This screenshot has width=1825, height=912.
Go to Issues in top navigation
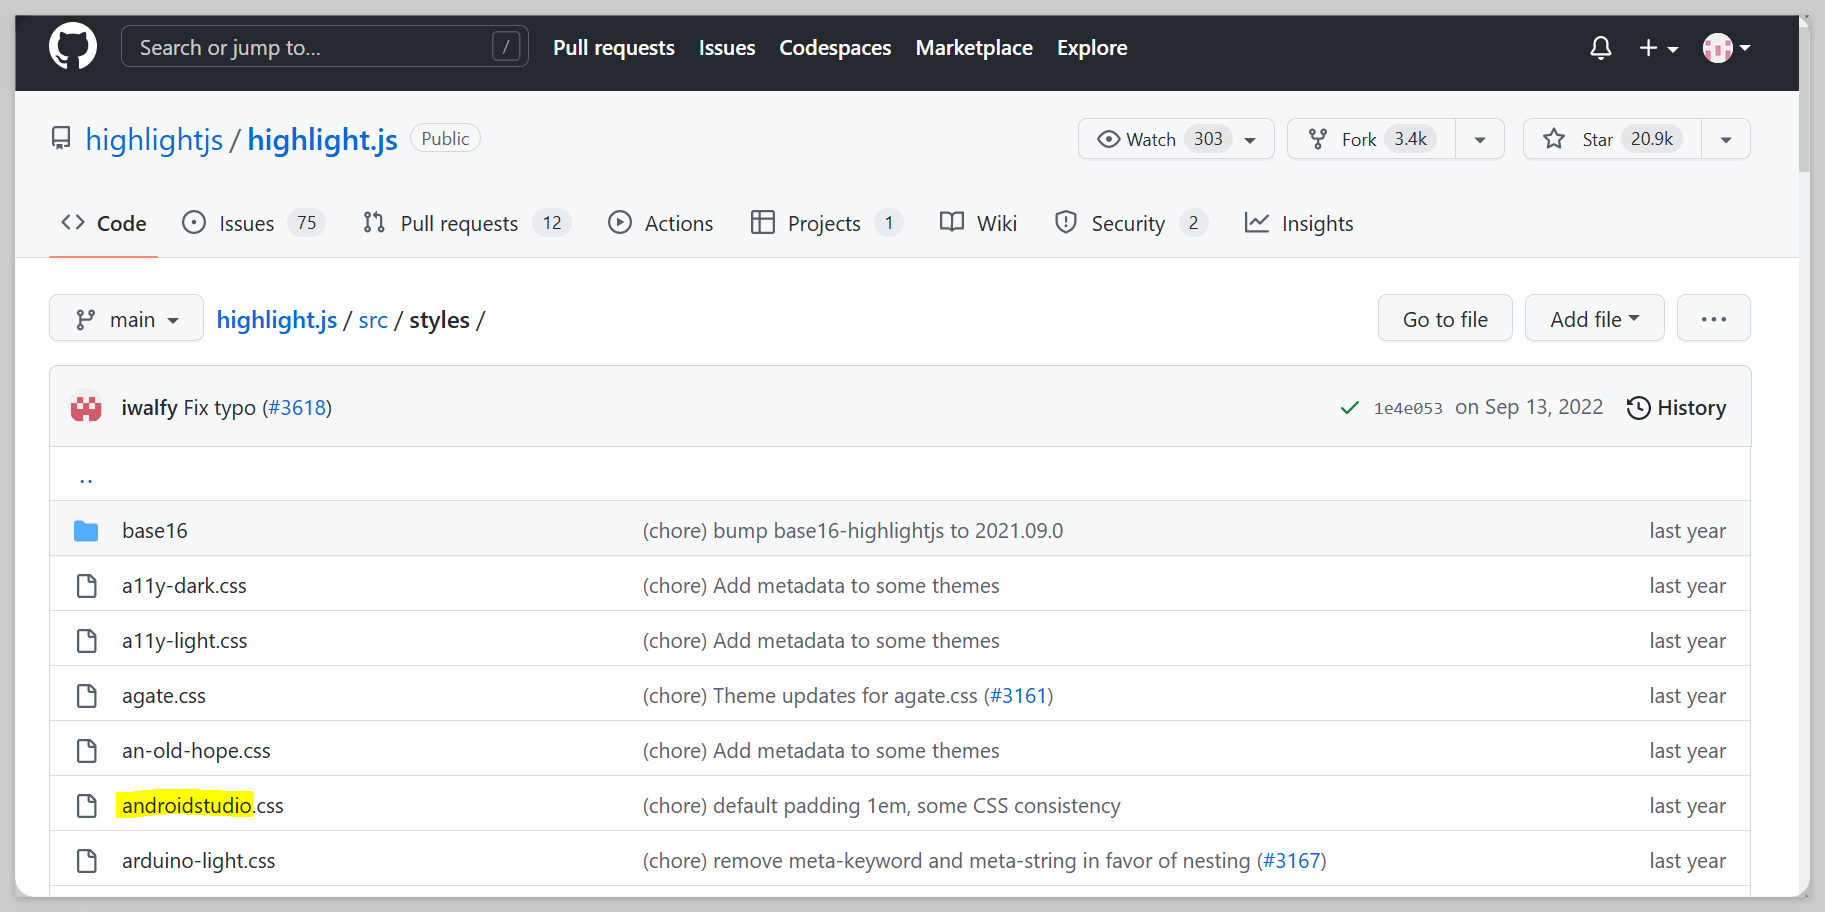(x=727, y=48)
